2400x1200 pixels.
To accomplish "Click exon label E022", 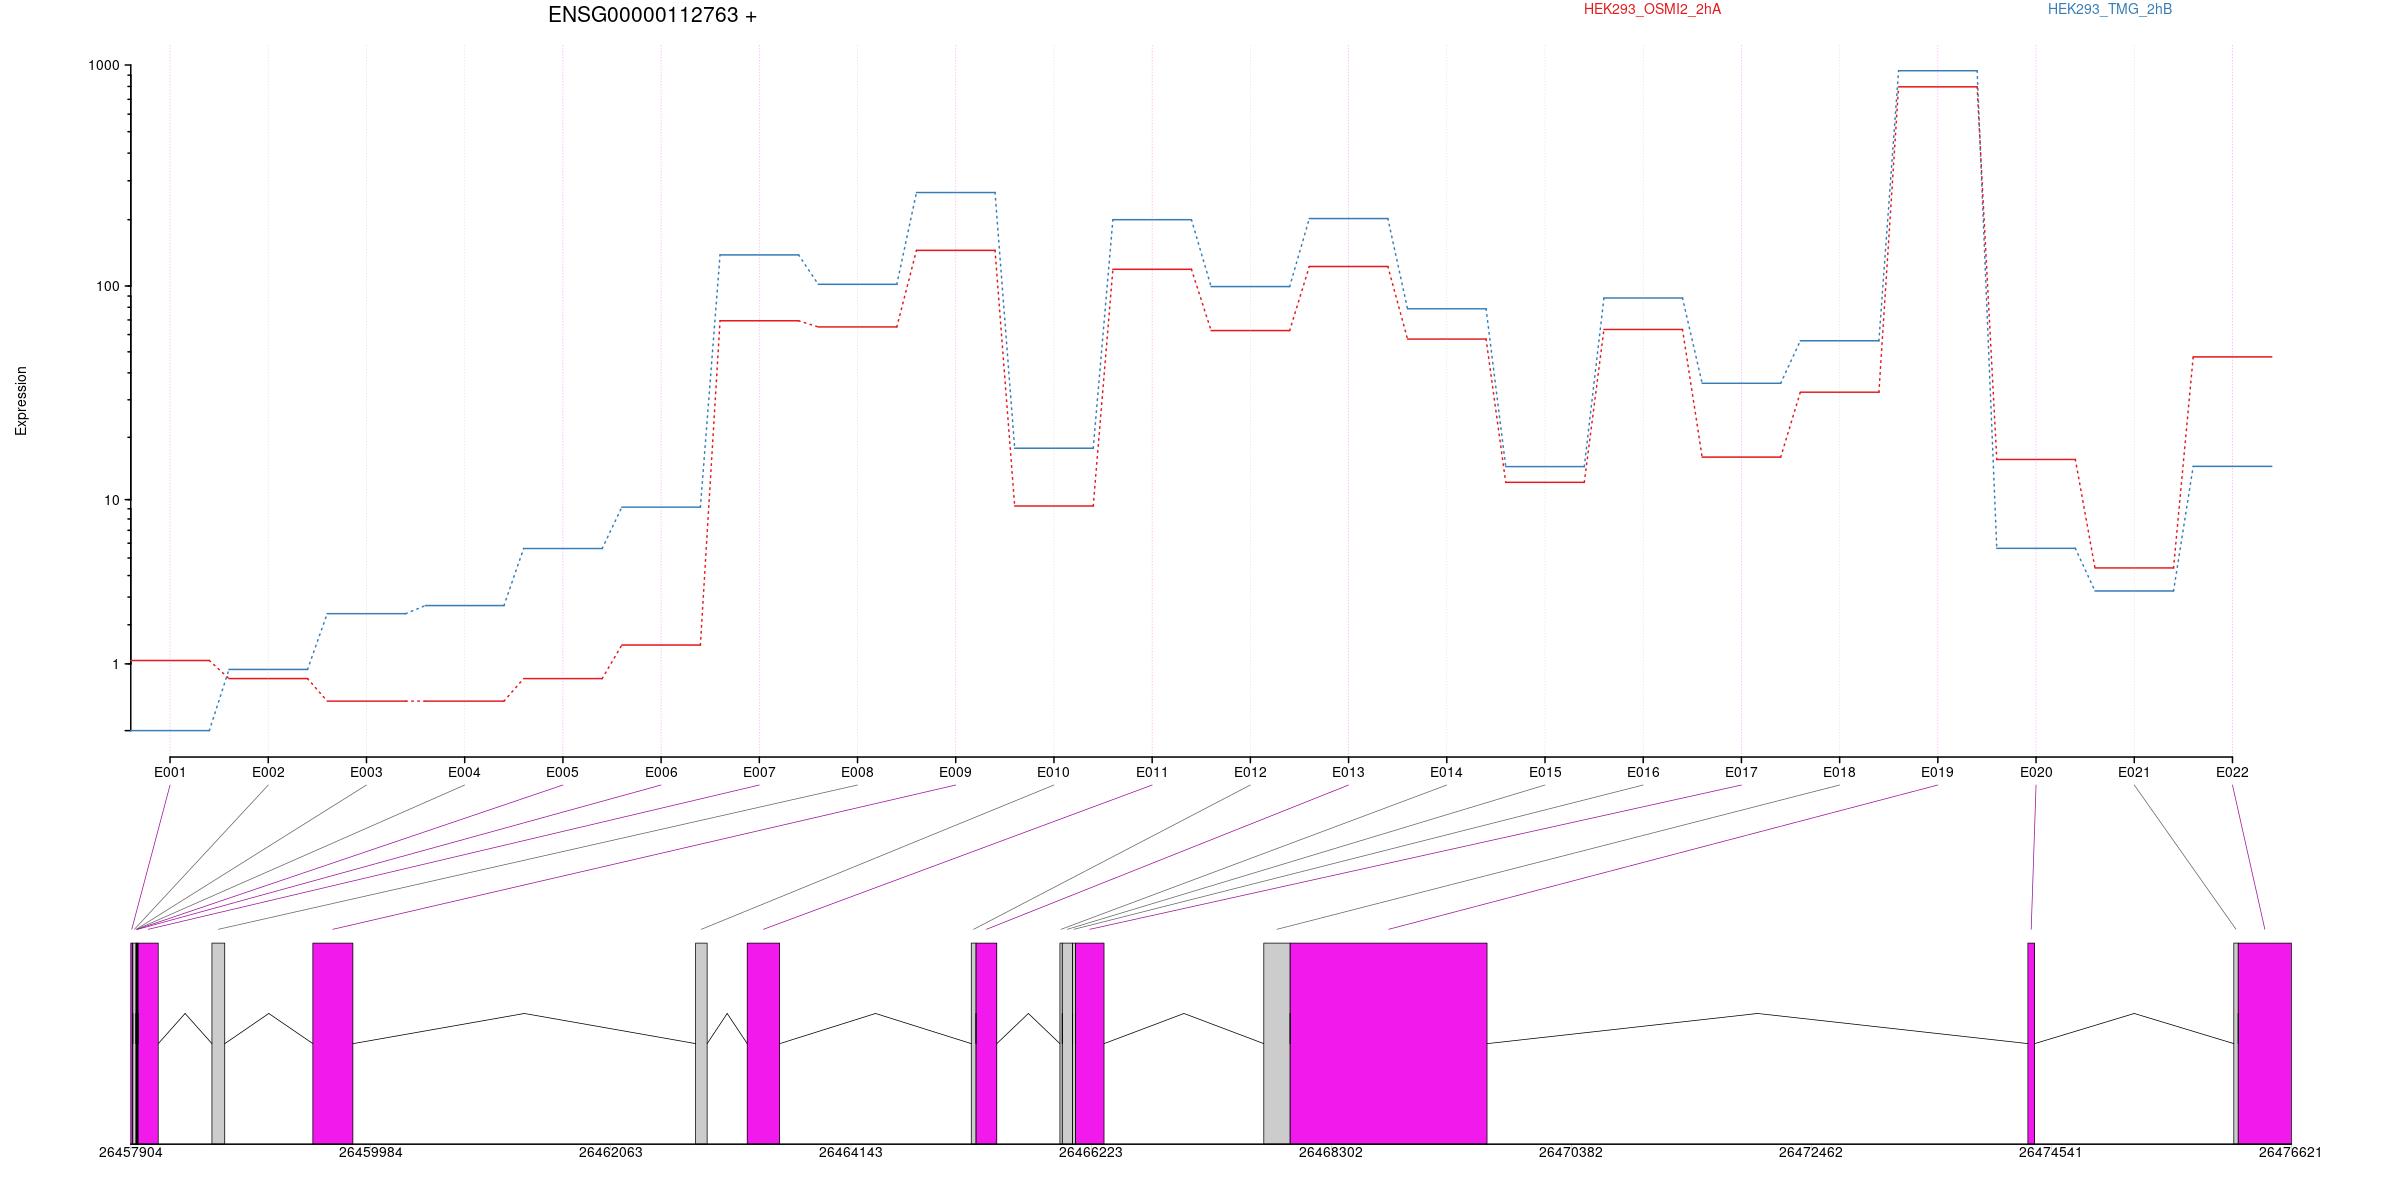I will click(2232, 772).
